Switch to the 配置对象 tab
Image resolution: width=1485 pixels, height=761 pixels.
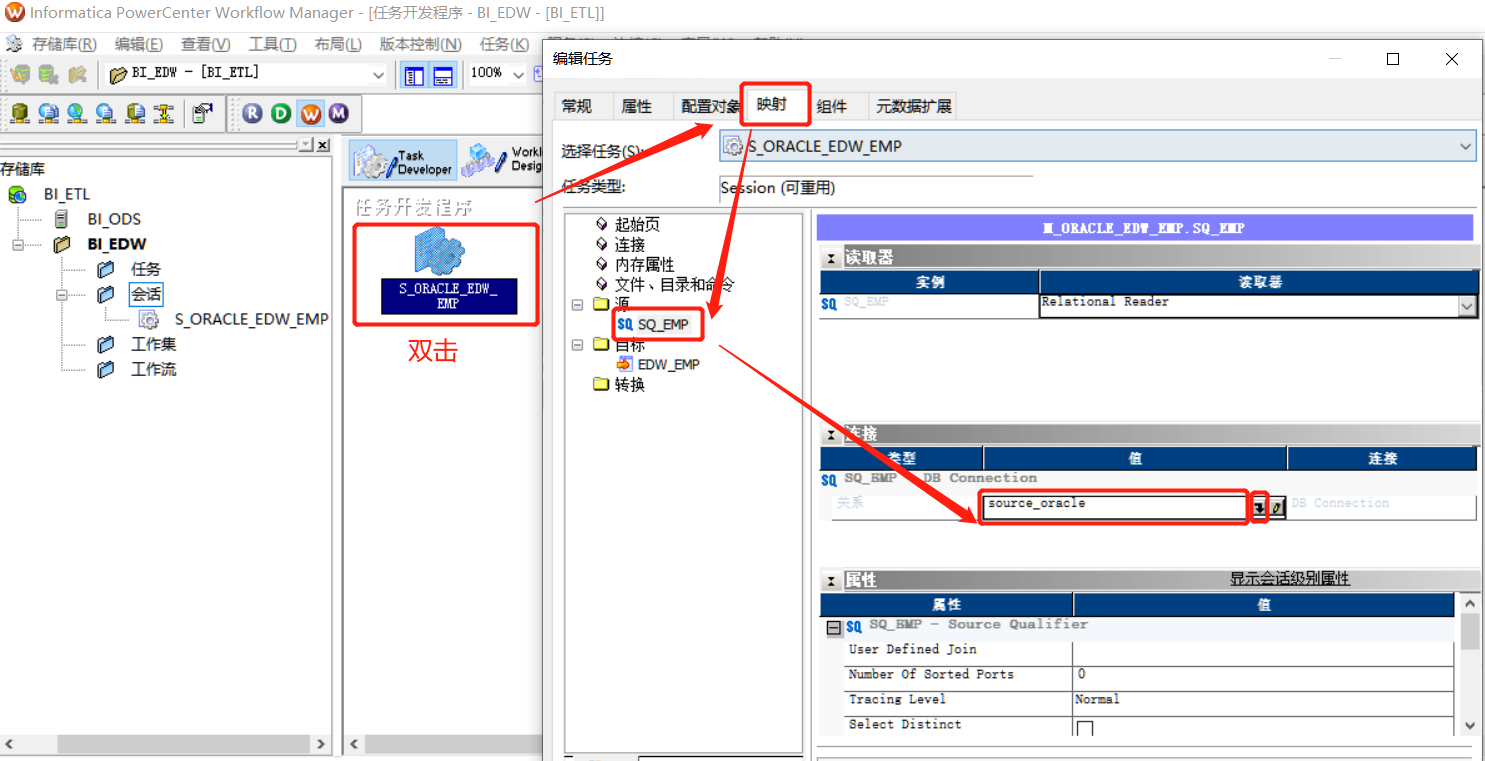[710, 106]
